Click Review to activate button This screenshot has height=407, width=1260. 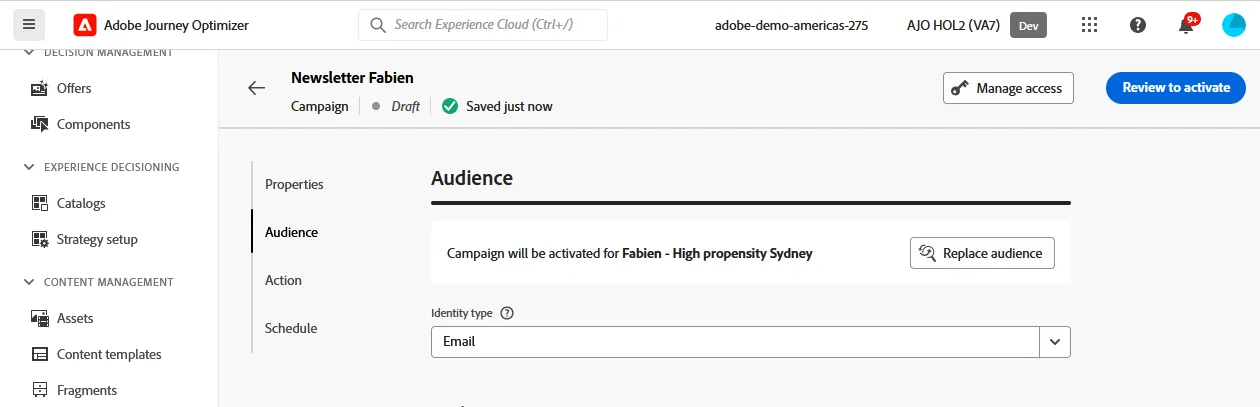(x=1176, y=88)
